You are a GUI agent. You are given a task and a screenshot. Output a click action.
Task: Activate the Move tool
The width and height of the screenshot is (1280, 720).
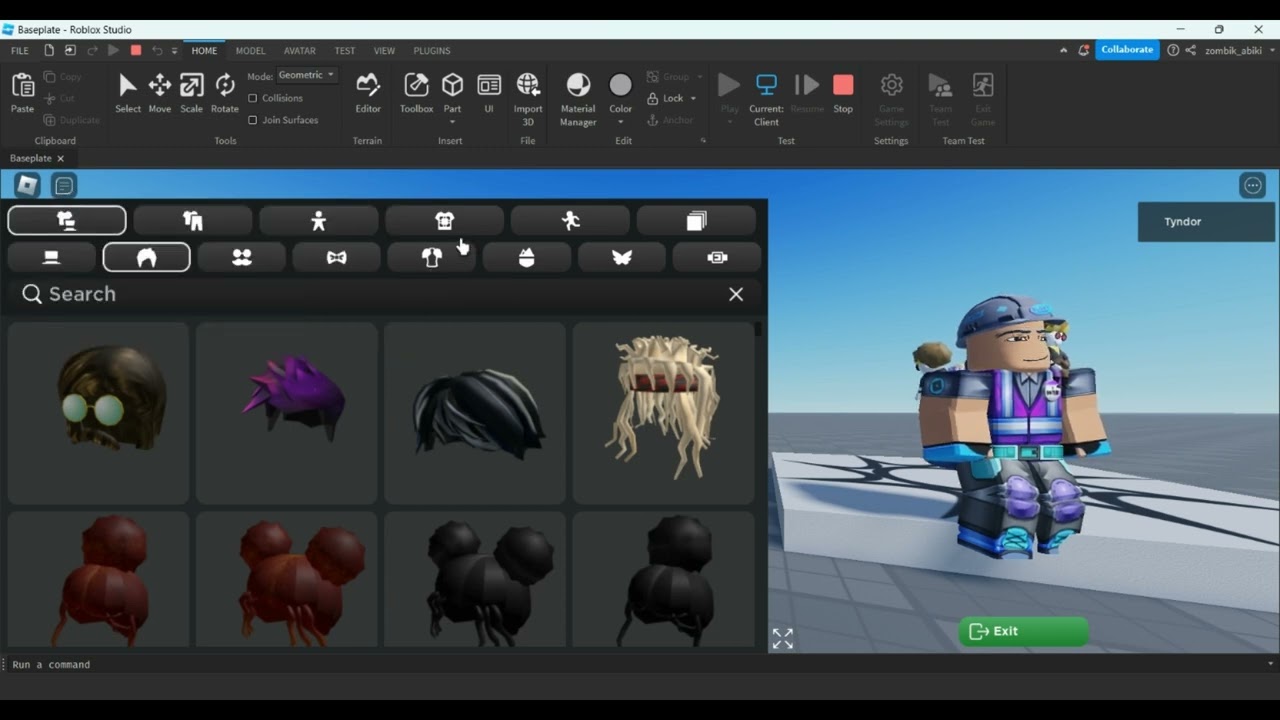click(160, 93)
